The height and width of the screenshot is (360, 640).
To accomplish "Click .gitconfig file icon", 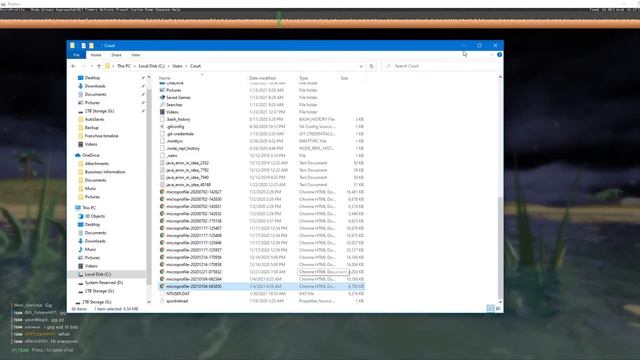I will tap(162, 127).
